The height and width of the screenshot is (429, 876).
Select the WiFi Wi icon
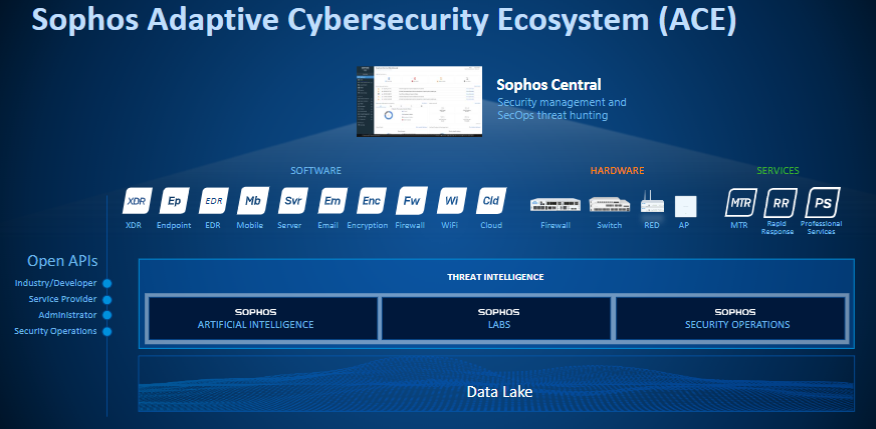451,201
